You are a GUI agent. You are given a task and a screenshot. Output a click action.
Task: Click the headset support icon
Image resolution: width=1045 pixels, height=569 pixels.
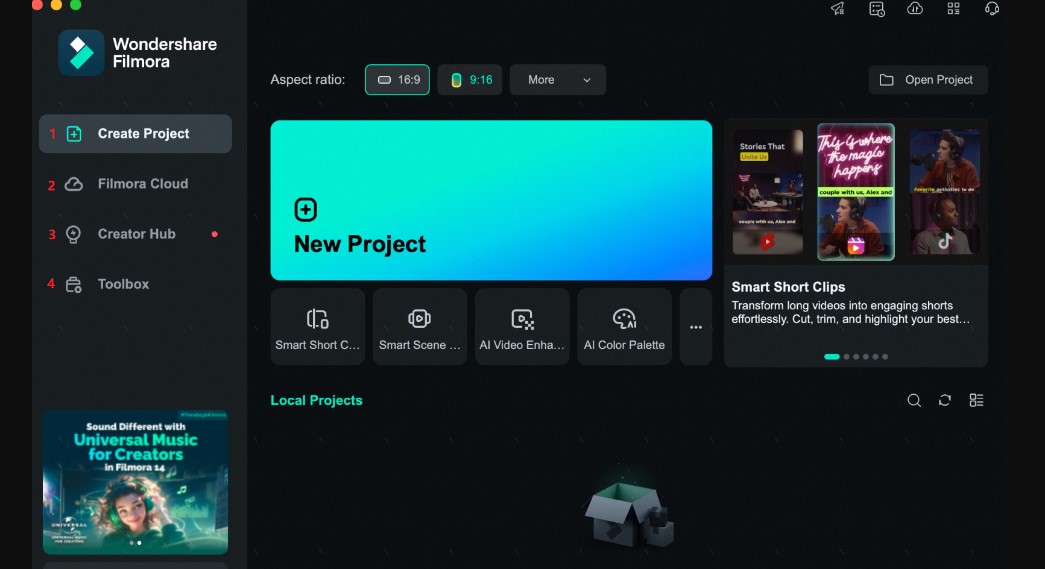tap(992, 9)
